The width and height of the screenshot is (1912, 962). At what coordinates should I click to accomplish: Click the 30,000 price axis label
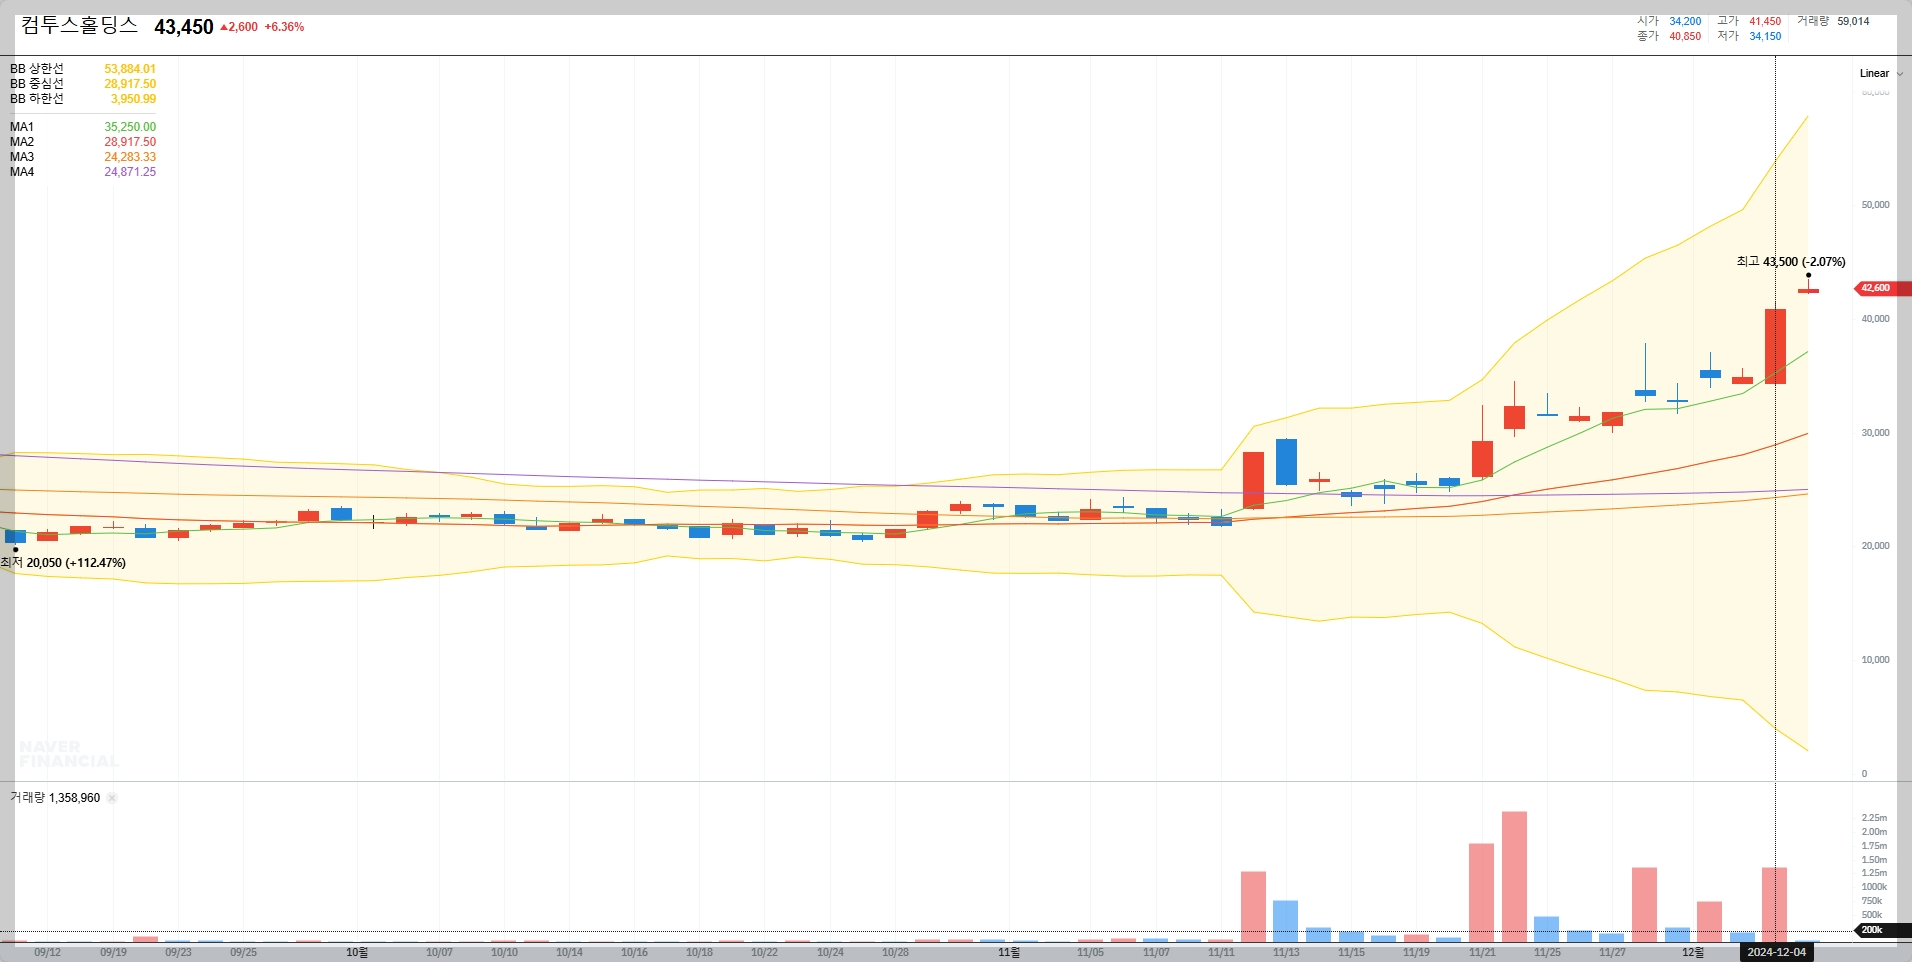(1875, 433)
